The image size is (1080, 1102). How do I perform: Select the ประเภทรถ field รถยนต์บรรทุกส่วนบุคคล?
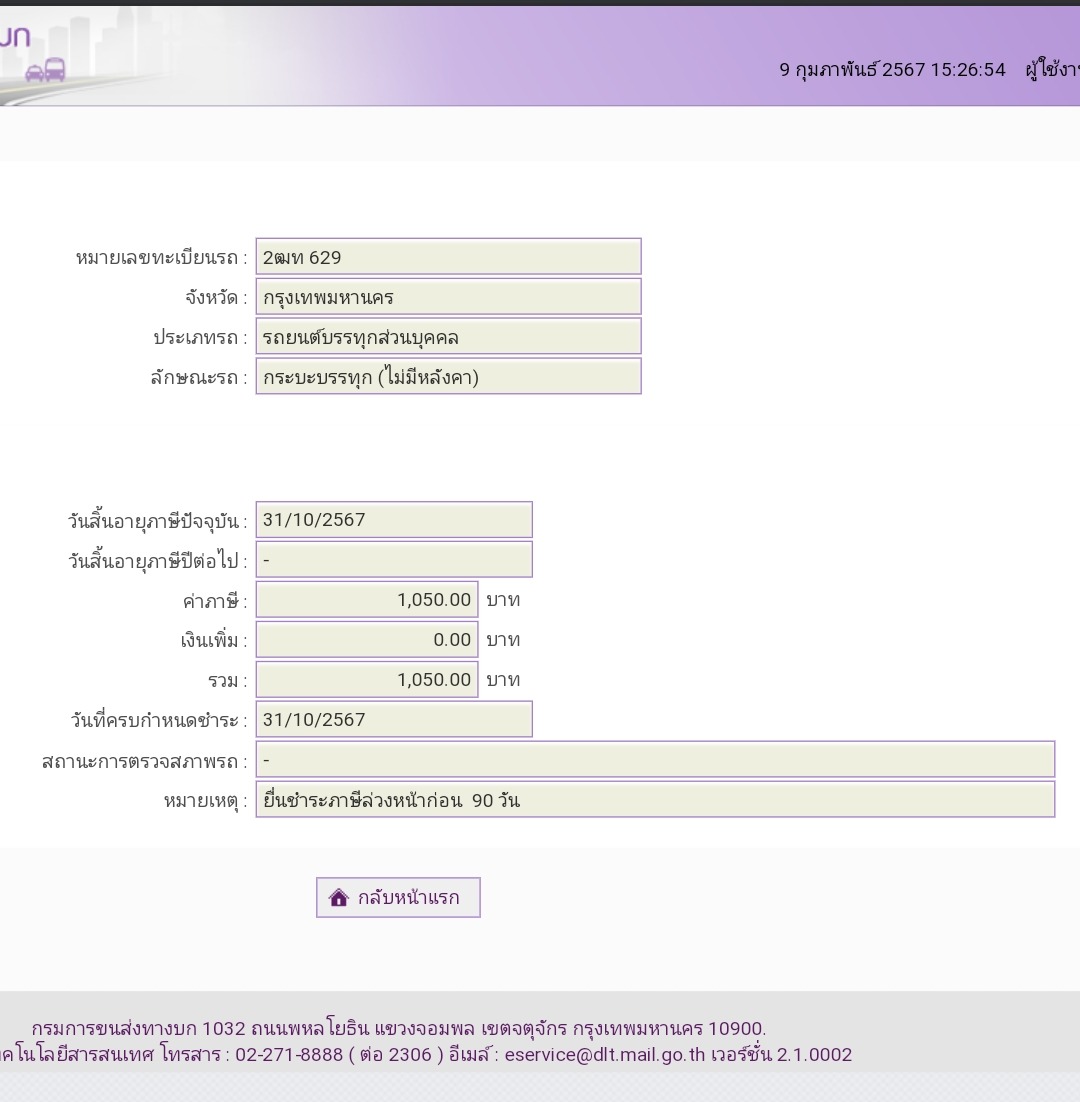pos(448,337)
